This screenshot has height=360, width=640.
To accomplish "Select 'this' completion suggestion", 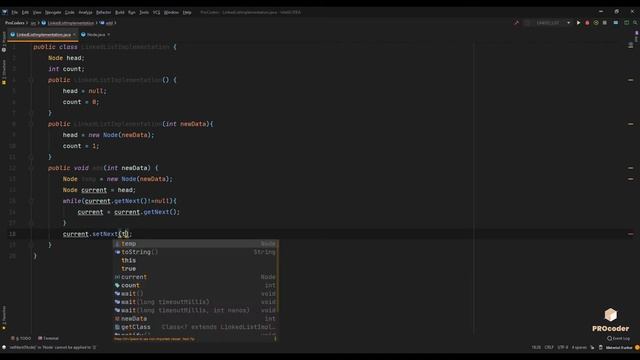I will 196,260.
